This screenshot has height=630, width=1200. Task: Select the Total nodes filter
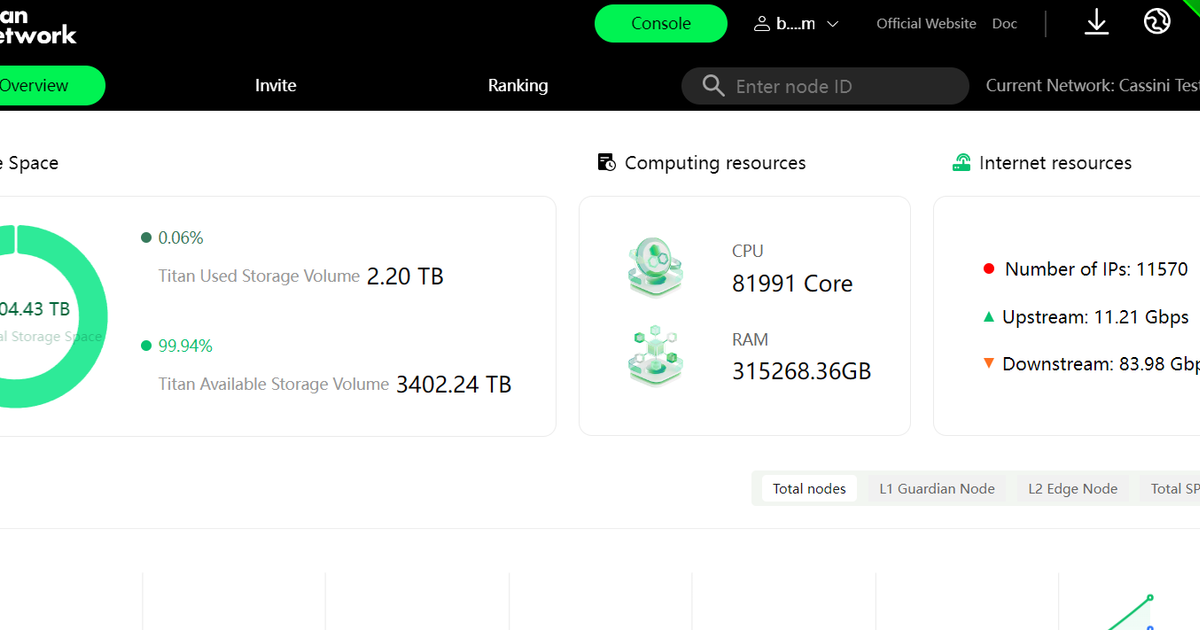(809, 489)
